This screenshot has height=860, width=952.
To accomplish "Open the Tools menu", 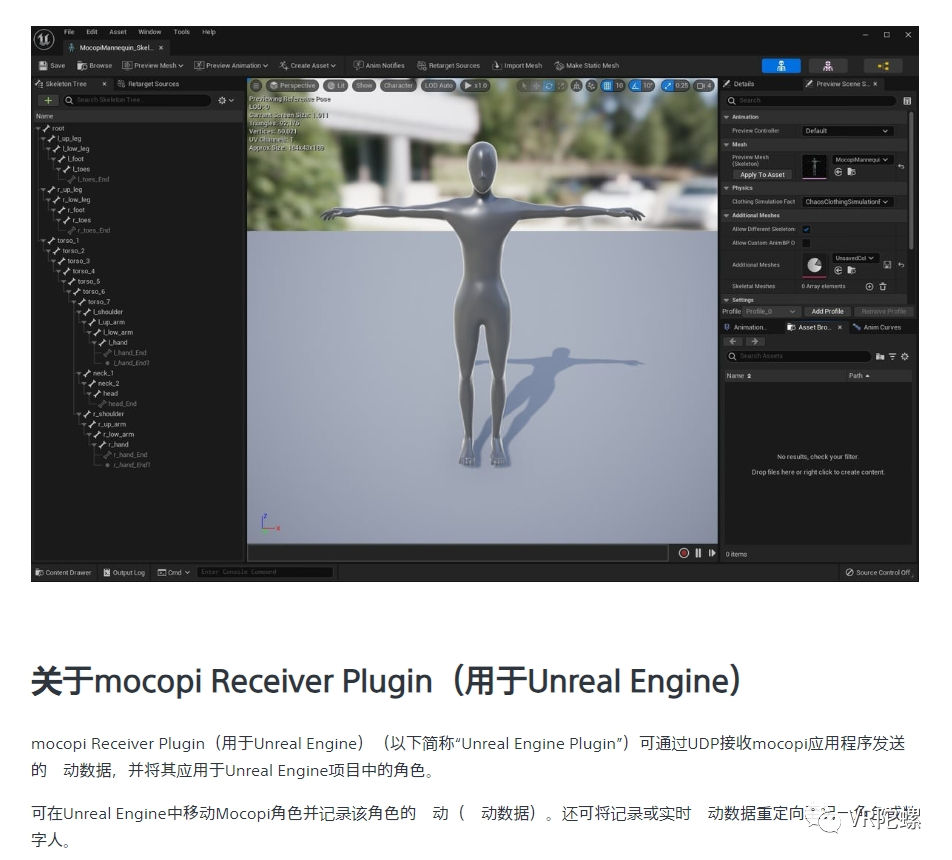I will coord(182,32).
